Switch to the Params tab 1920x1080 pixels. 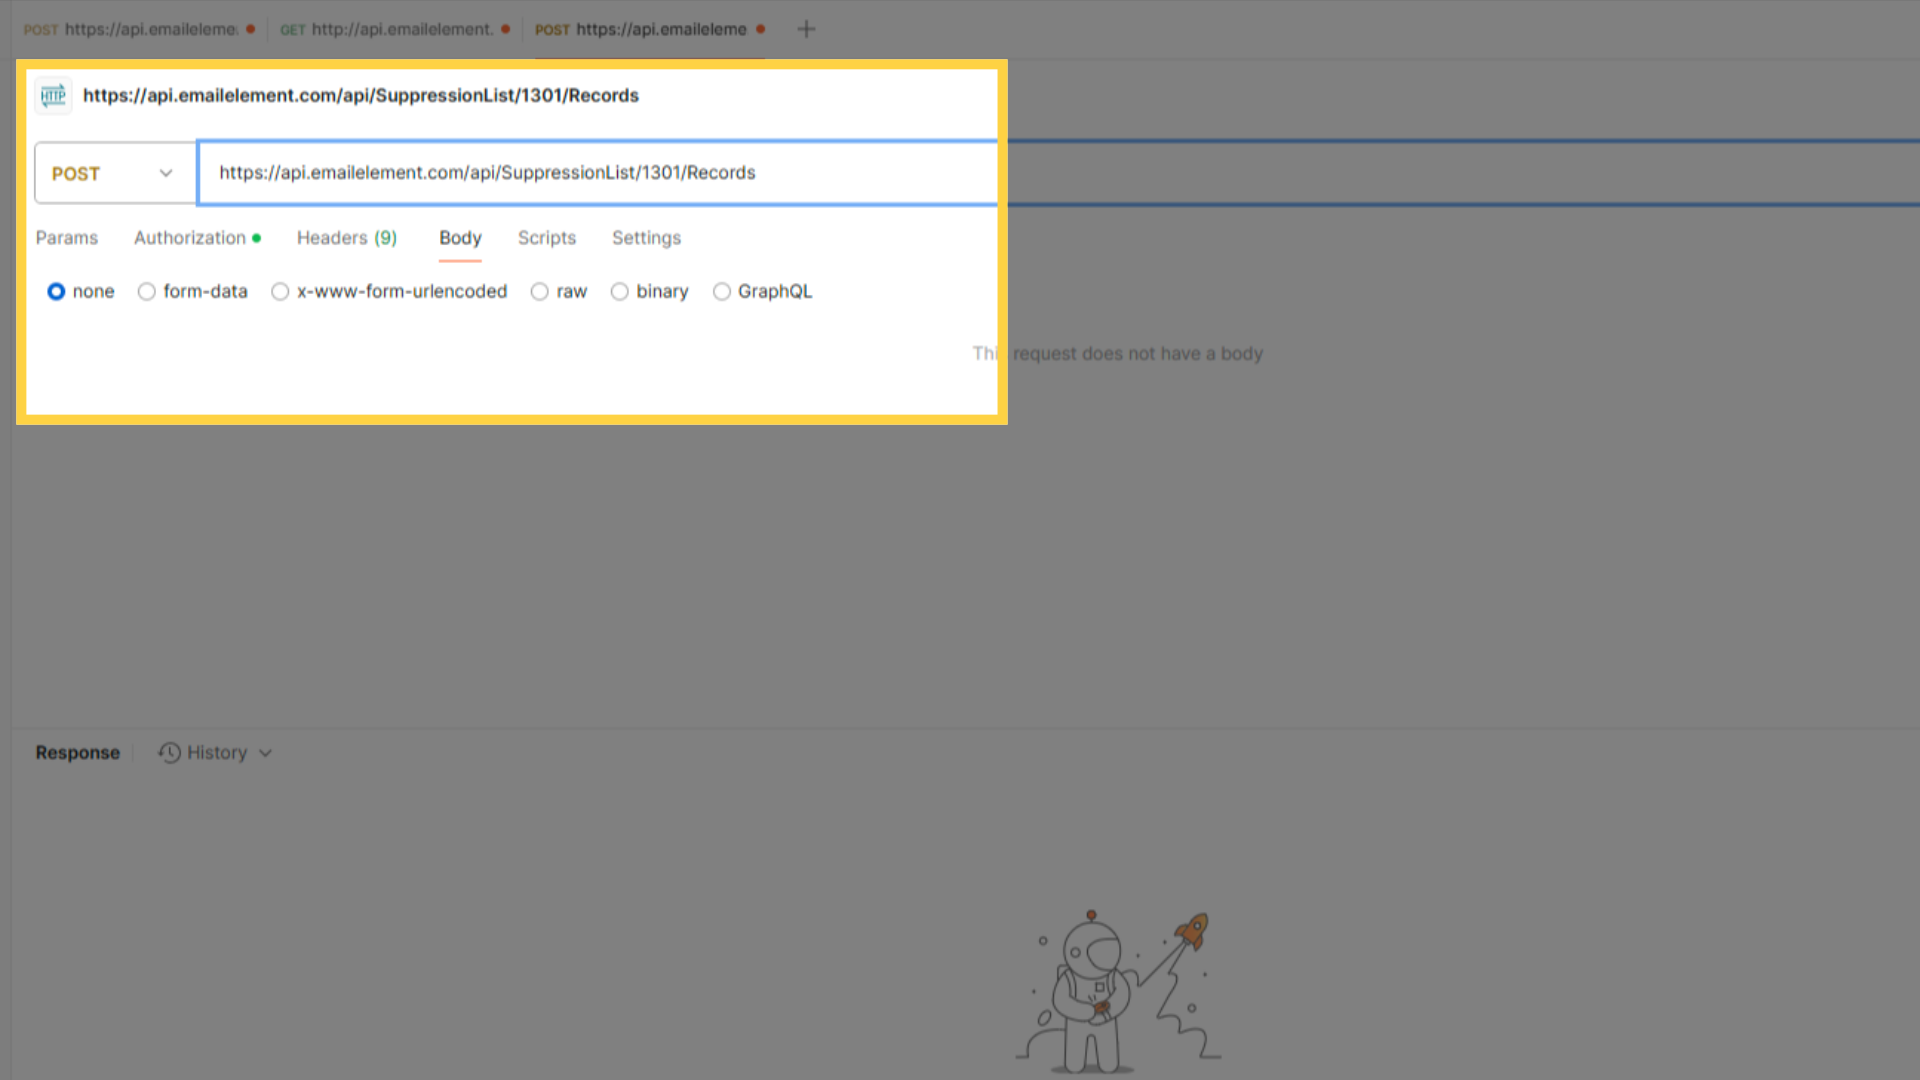tap(67, 238)
